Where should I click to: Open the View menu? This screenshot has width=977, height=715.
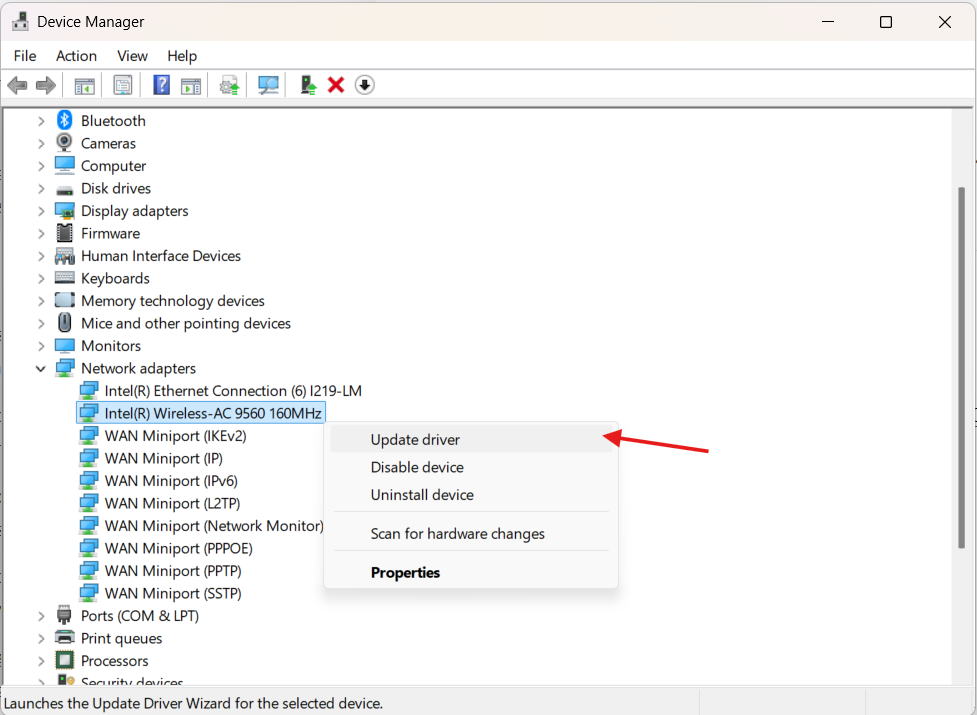pyautogui.click(x=132, y=55)
